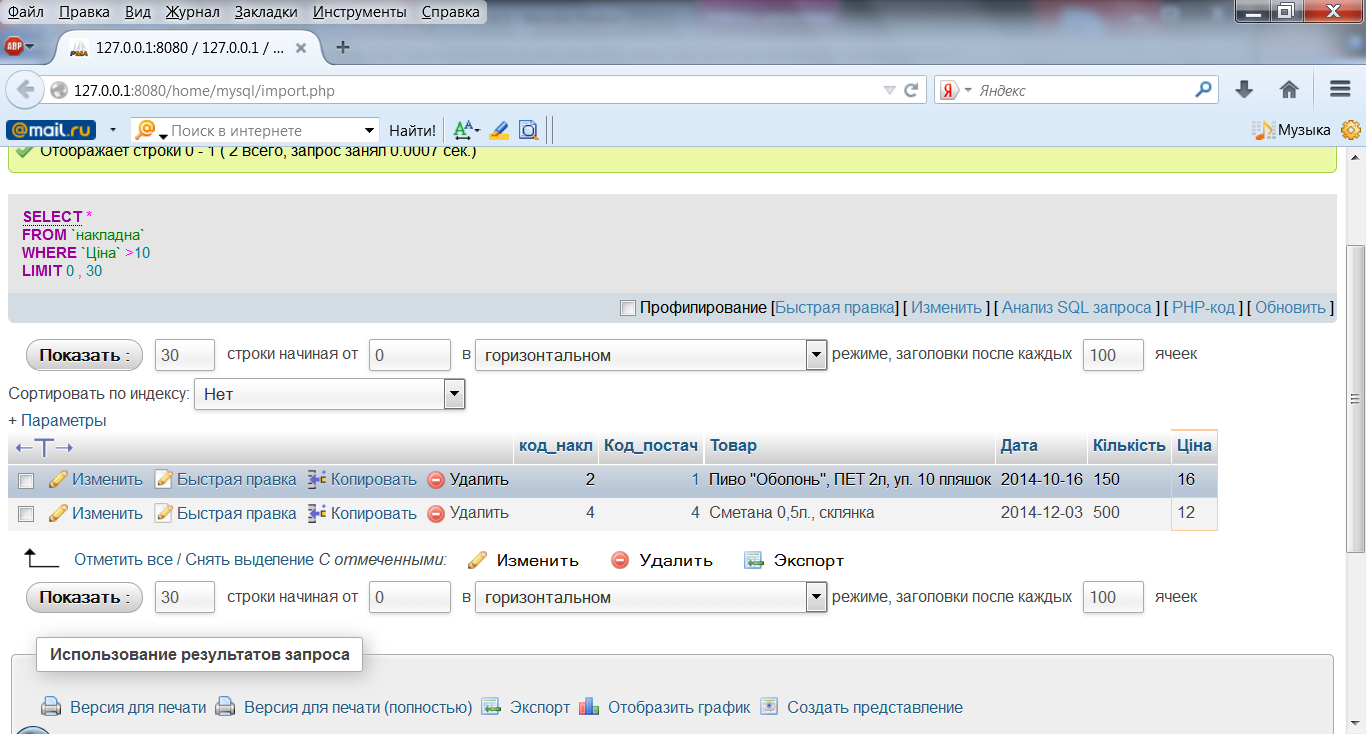Click the search magnifier icon
1366x734 pixels.
1204,90
